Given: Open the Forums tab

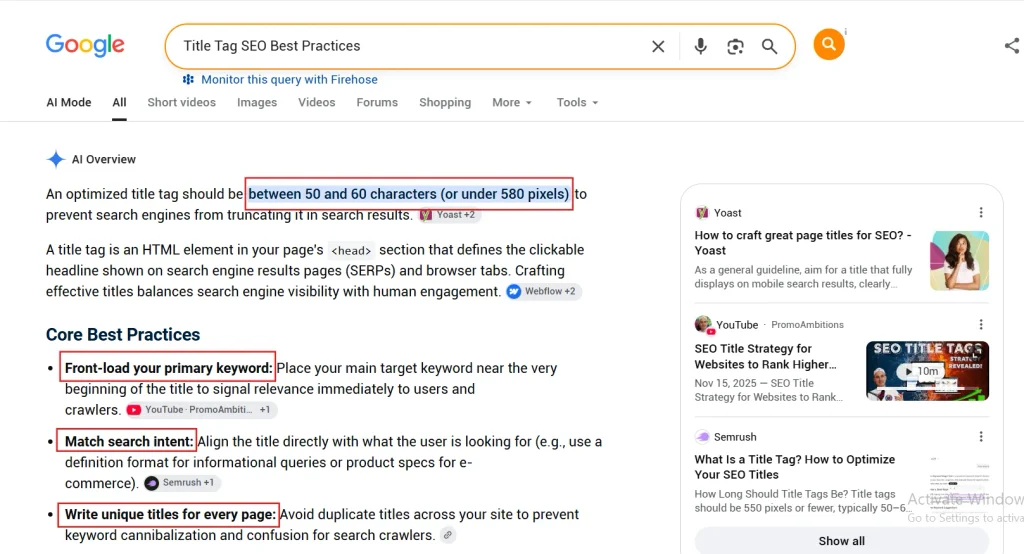Looking at the screenshot, I should tap(377, 103).
